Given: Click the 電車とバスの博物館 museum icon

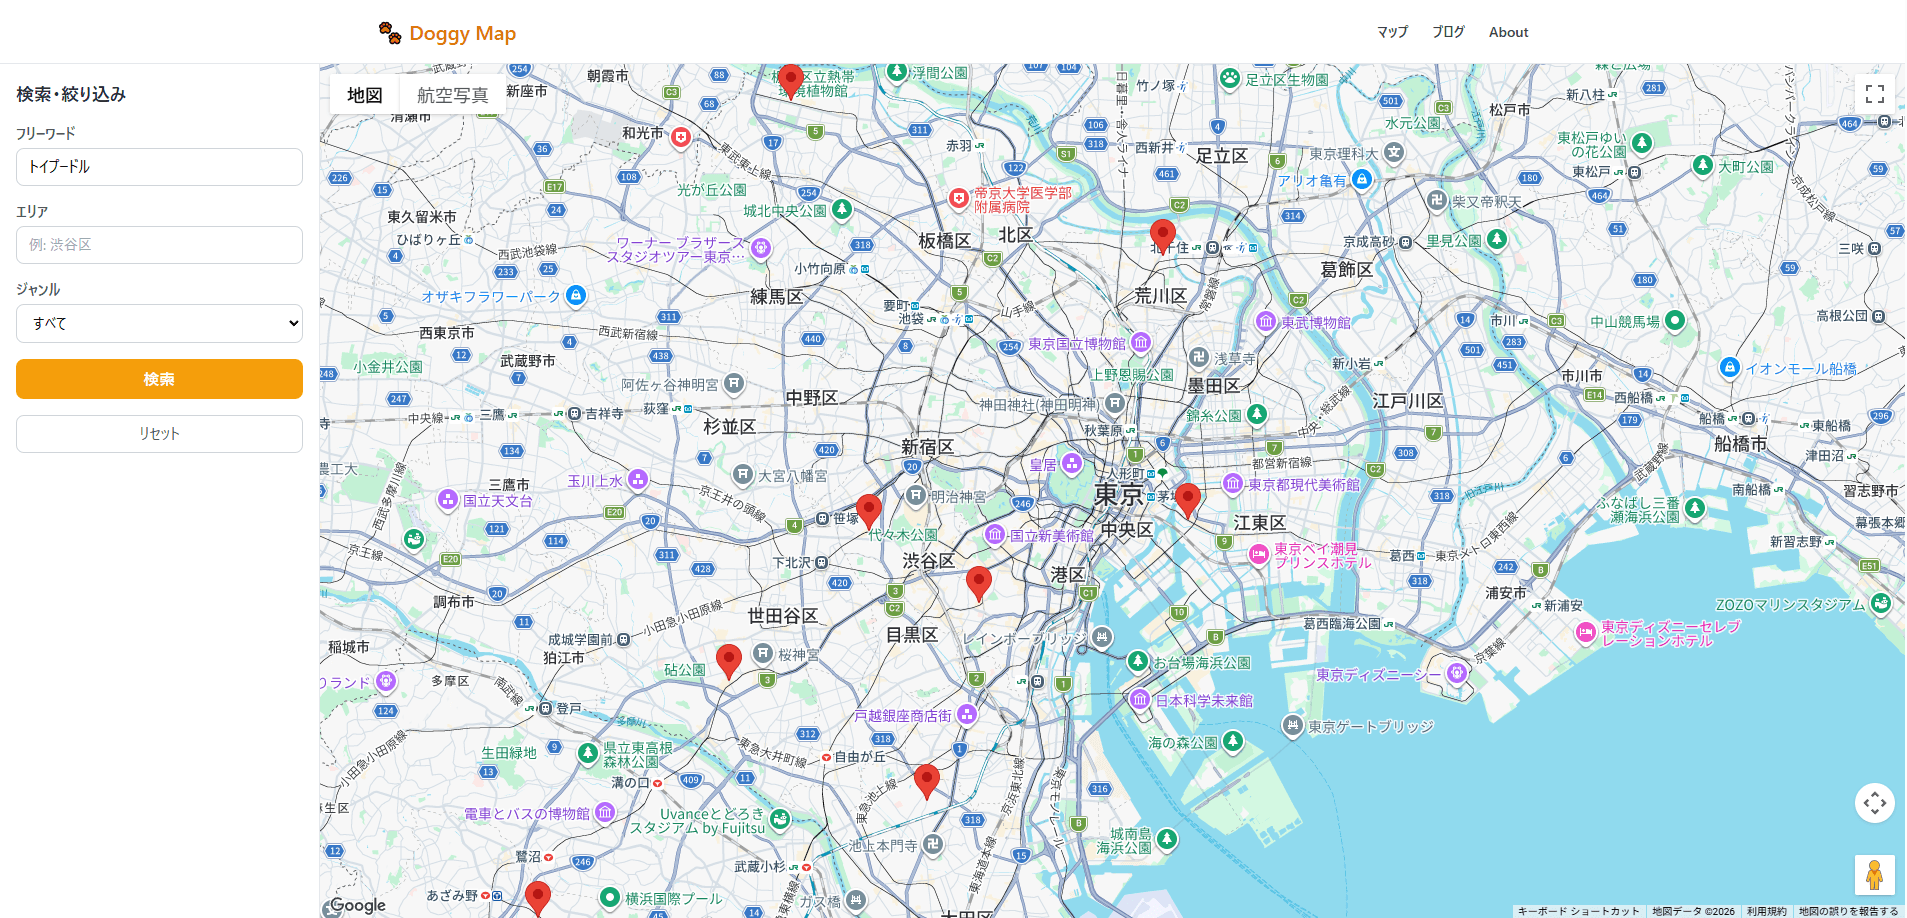Looking at the screenshot, I should click(605, 812).
